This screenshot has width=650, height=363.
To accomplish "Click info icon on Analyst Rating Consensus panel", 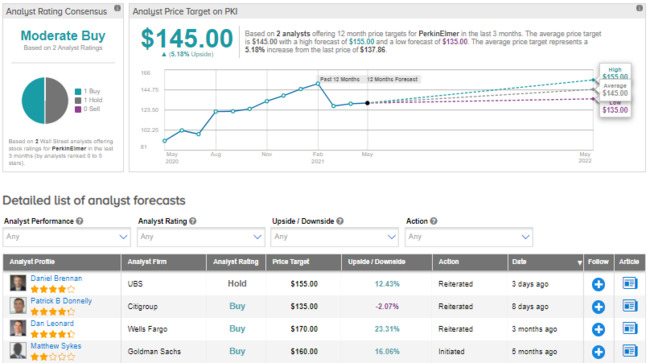I will pos(117,8).
